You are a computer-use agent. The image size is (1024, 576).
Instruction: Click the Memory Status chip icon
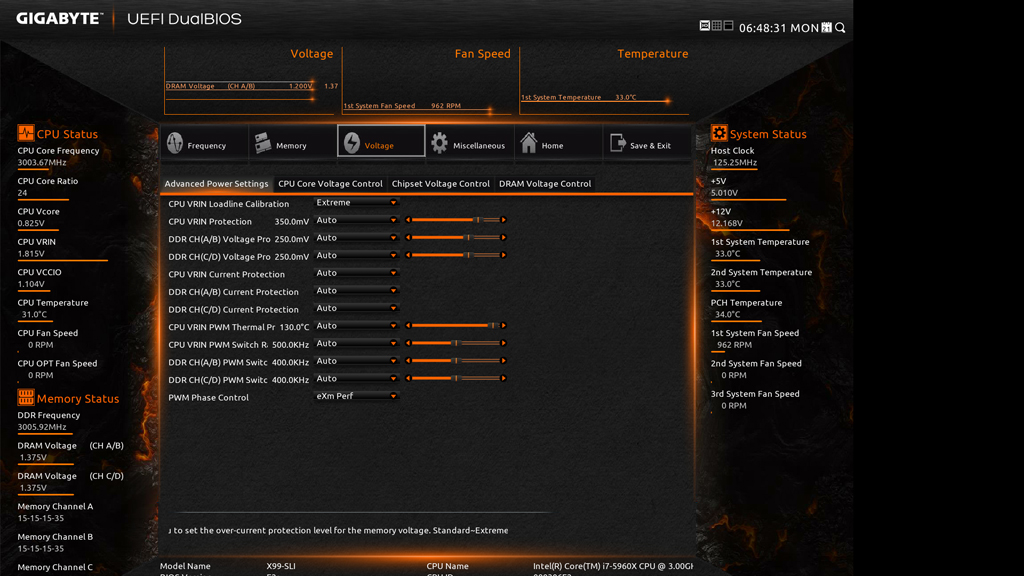click(x=26, y=398)
